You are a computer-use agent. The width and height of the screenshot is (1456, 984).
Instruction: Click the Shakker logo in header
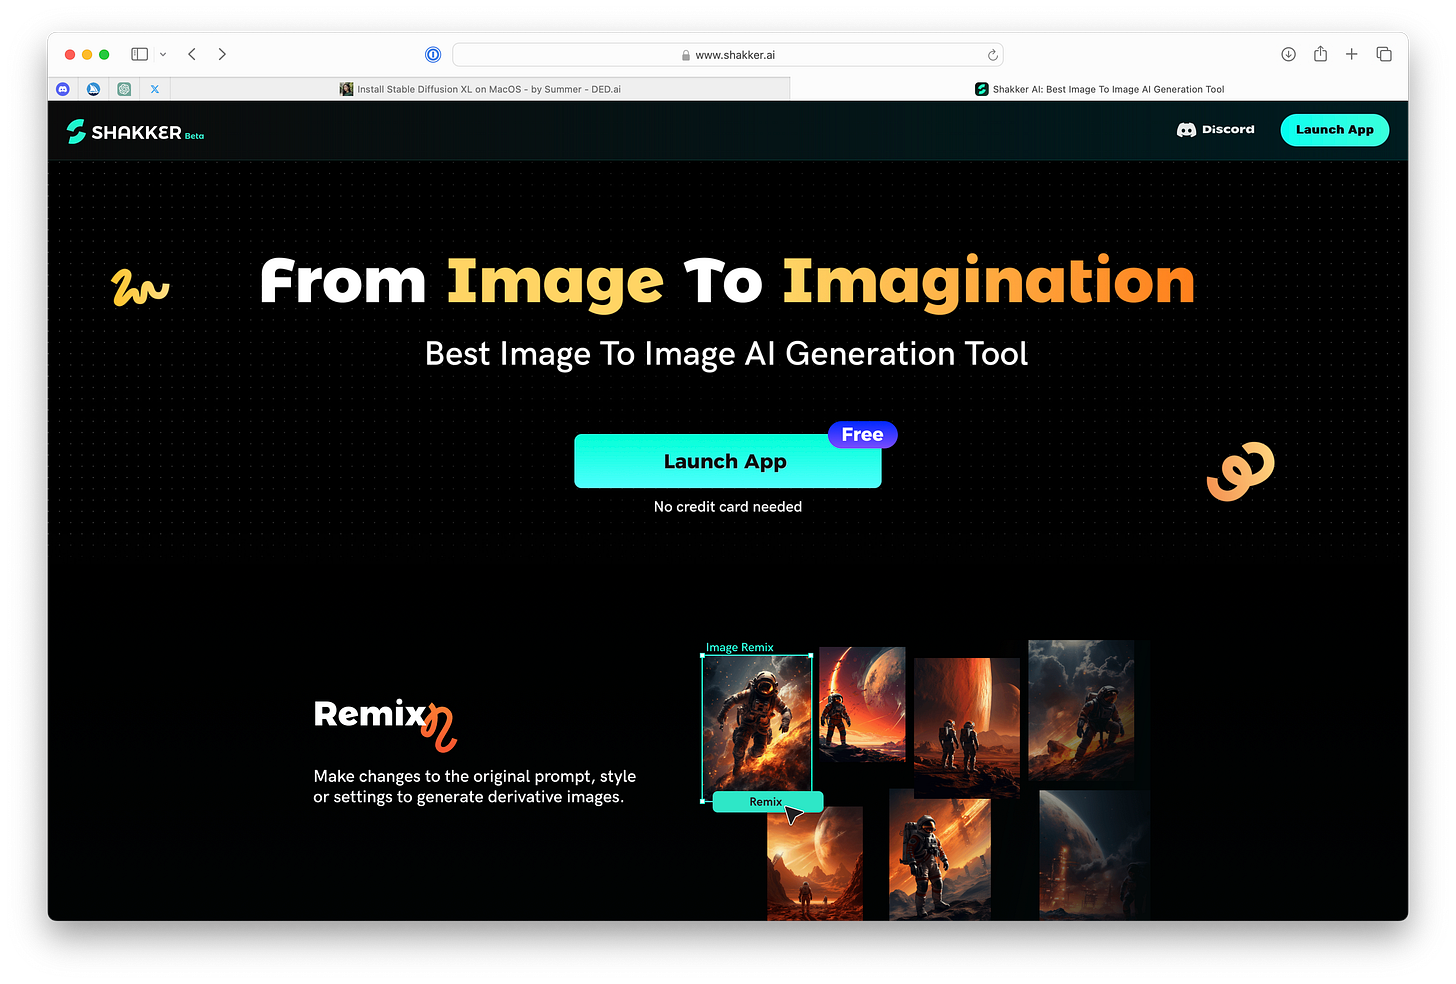click(x=135, y=131)
